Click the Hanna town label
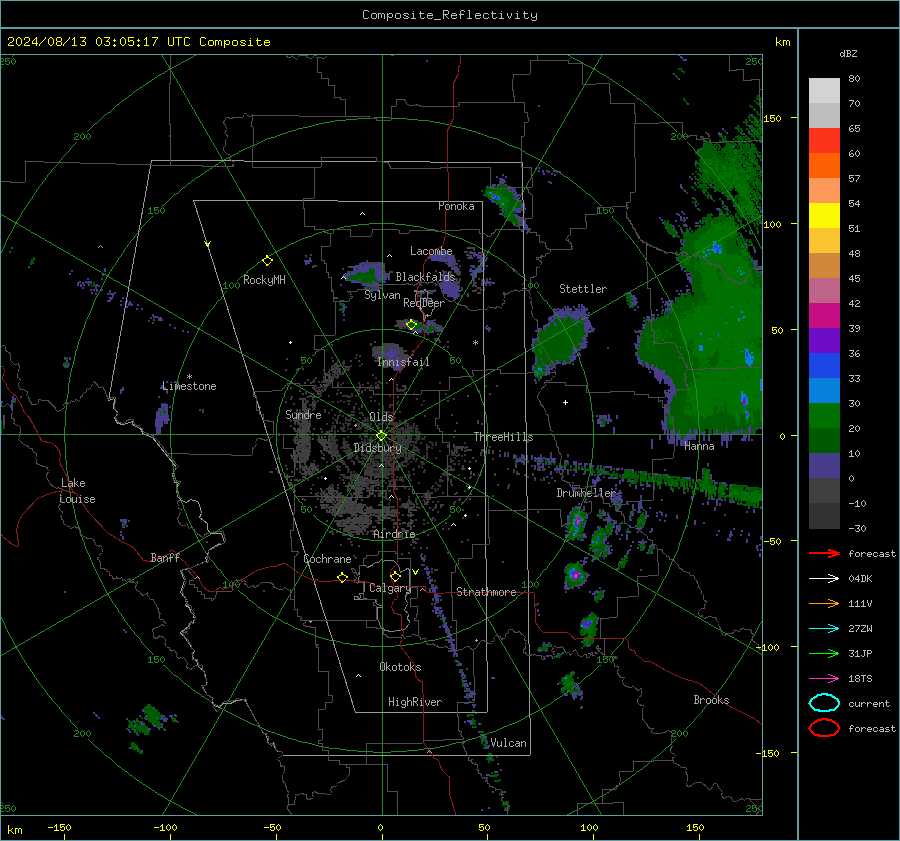Screen dimensions: 900x841 (699, 446)
